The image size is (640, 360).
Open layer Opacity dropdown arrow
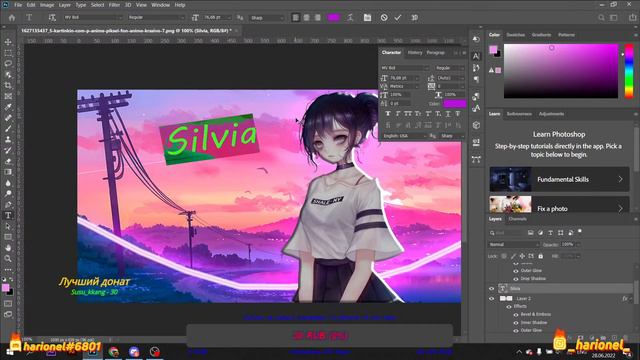click(x=578, y=244)
